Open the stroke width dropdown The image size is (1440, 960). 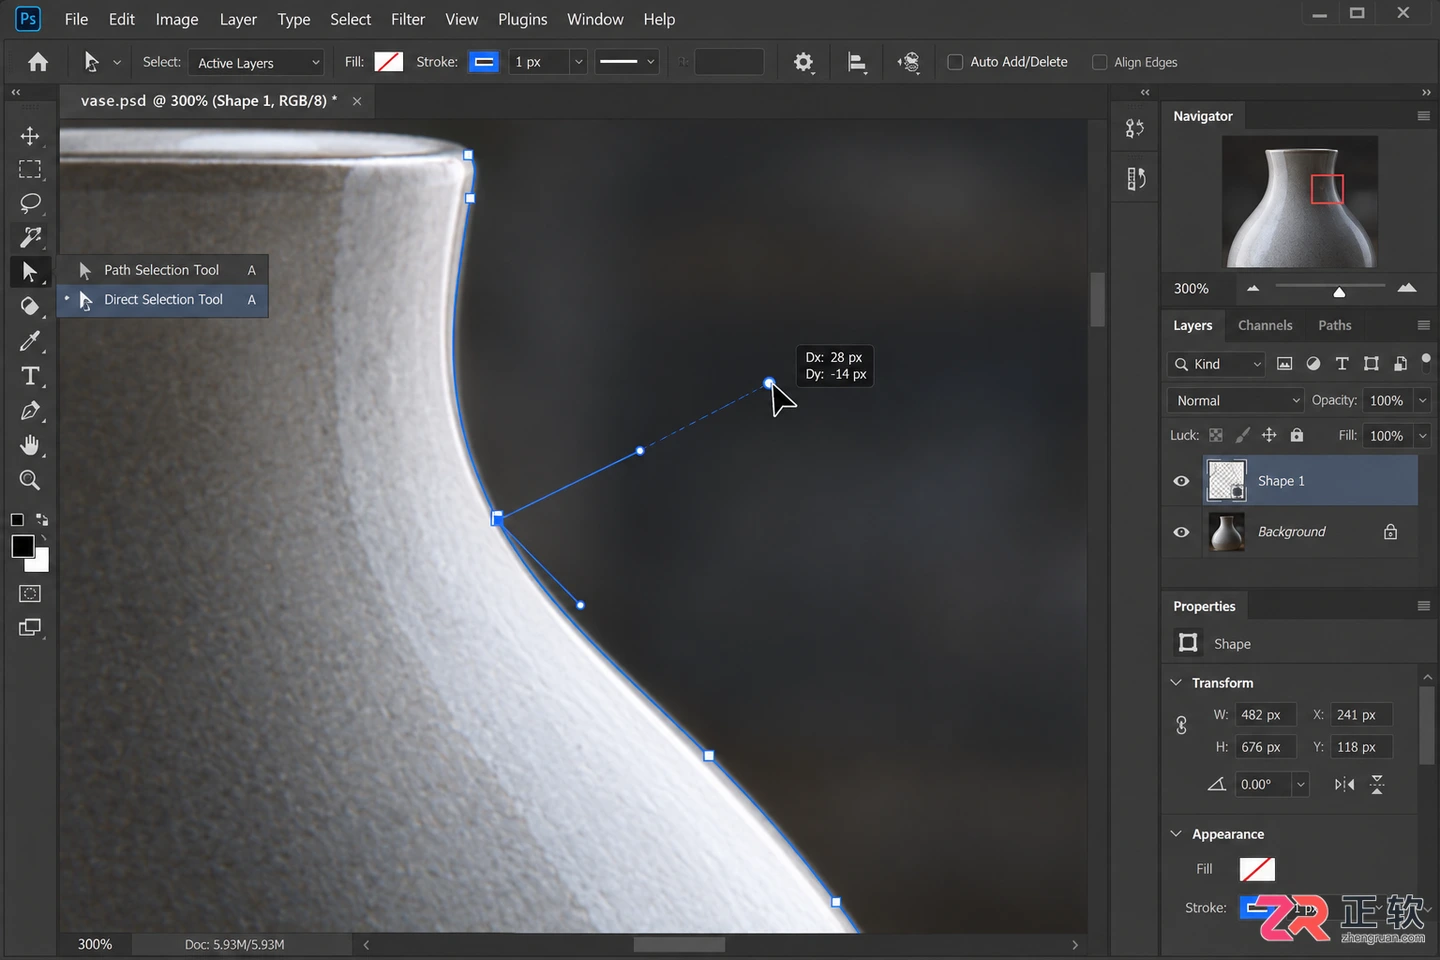click(x=578, y=62)
